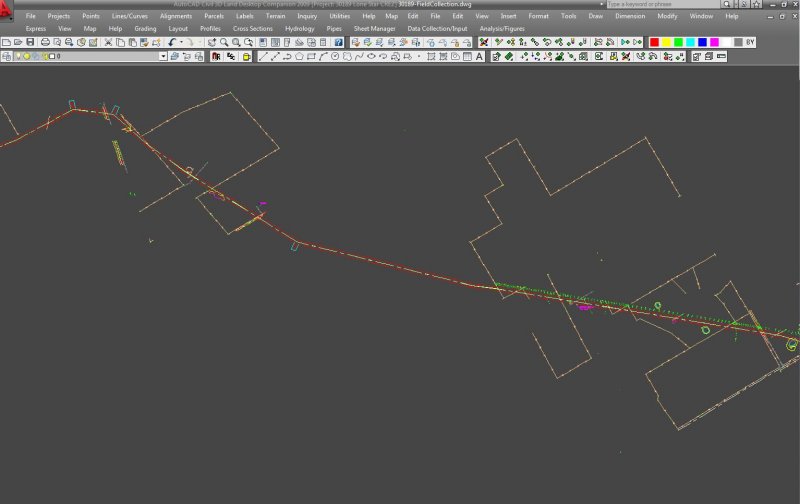Click the Search magnifier icon in title bar

coord(727,4)
